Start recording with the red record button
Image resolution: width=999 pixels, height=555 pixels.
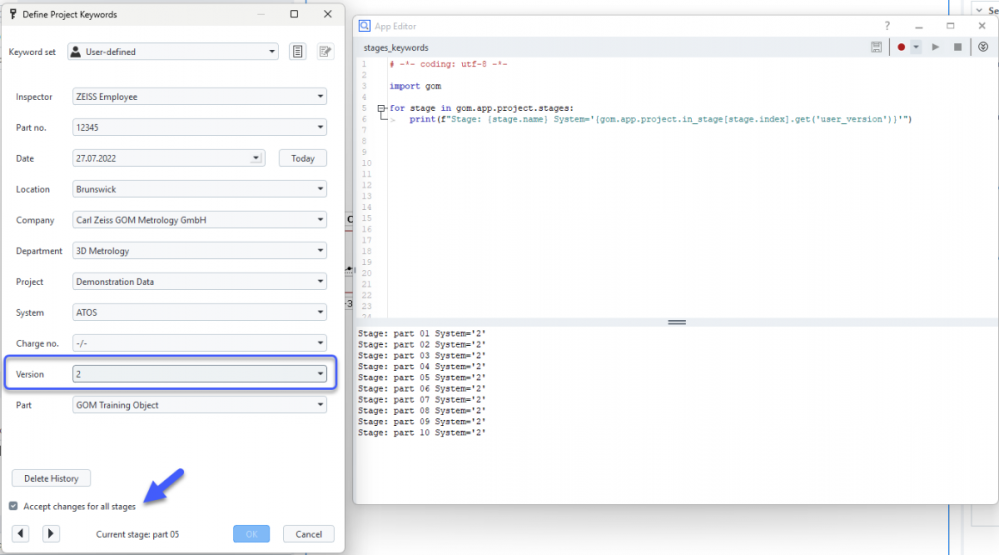[x=901, y=47]
